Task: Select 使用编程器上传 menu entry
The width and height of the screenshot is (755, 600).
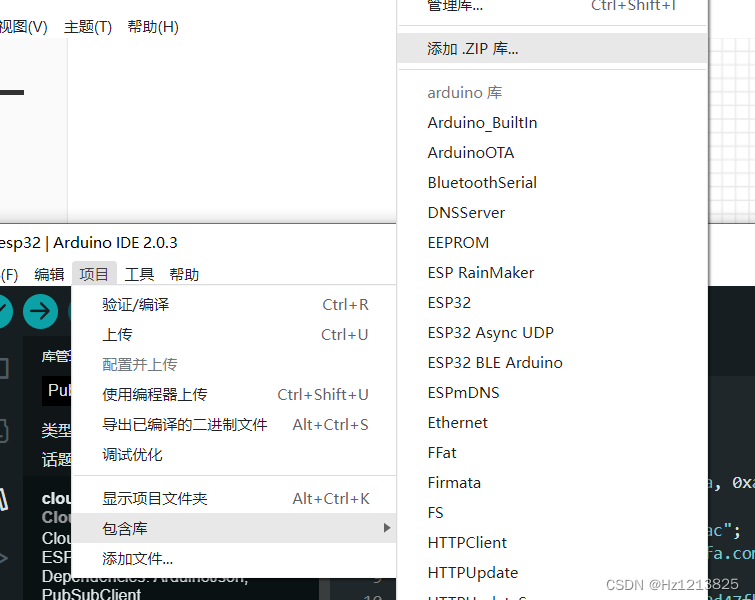Action: click(x=235, y=395)
